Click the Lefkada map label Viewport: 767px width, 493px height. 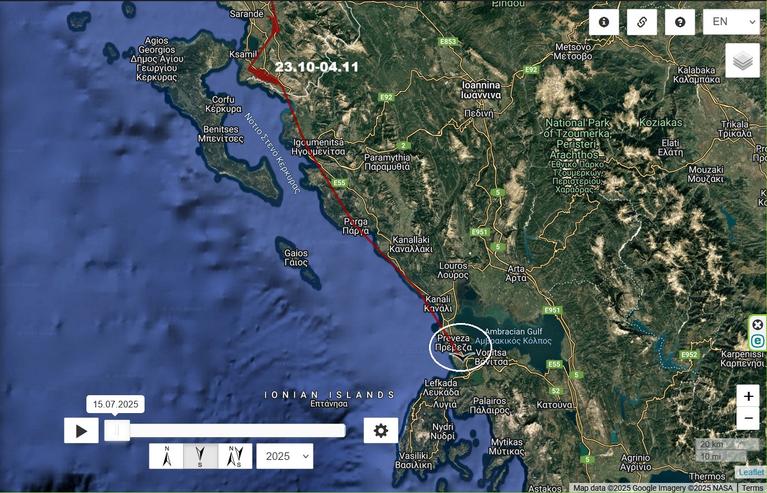coord(441,387)
